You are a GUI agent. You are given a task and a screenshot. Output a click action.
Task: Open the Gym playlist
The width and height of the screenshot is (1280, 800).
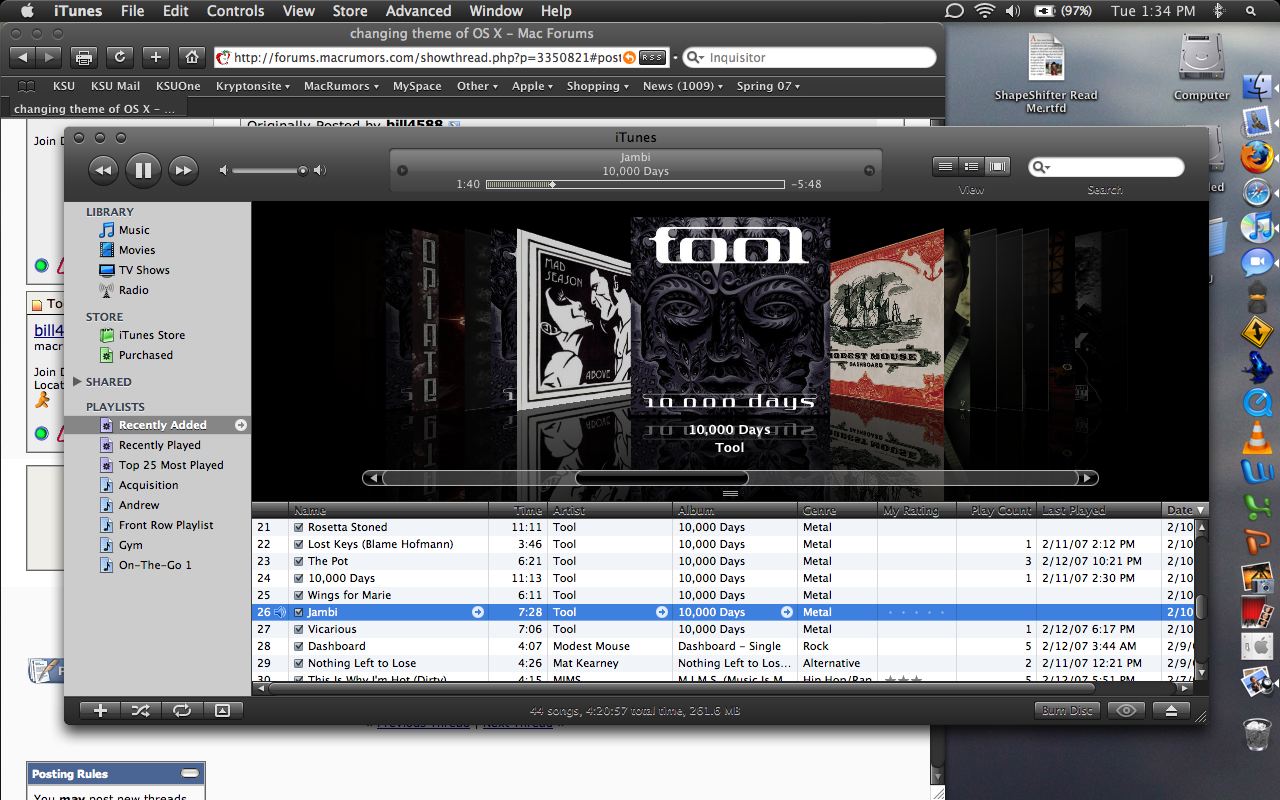click(x=131, y=545)
